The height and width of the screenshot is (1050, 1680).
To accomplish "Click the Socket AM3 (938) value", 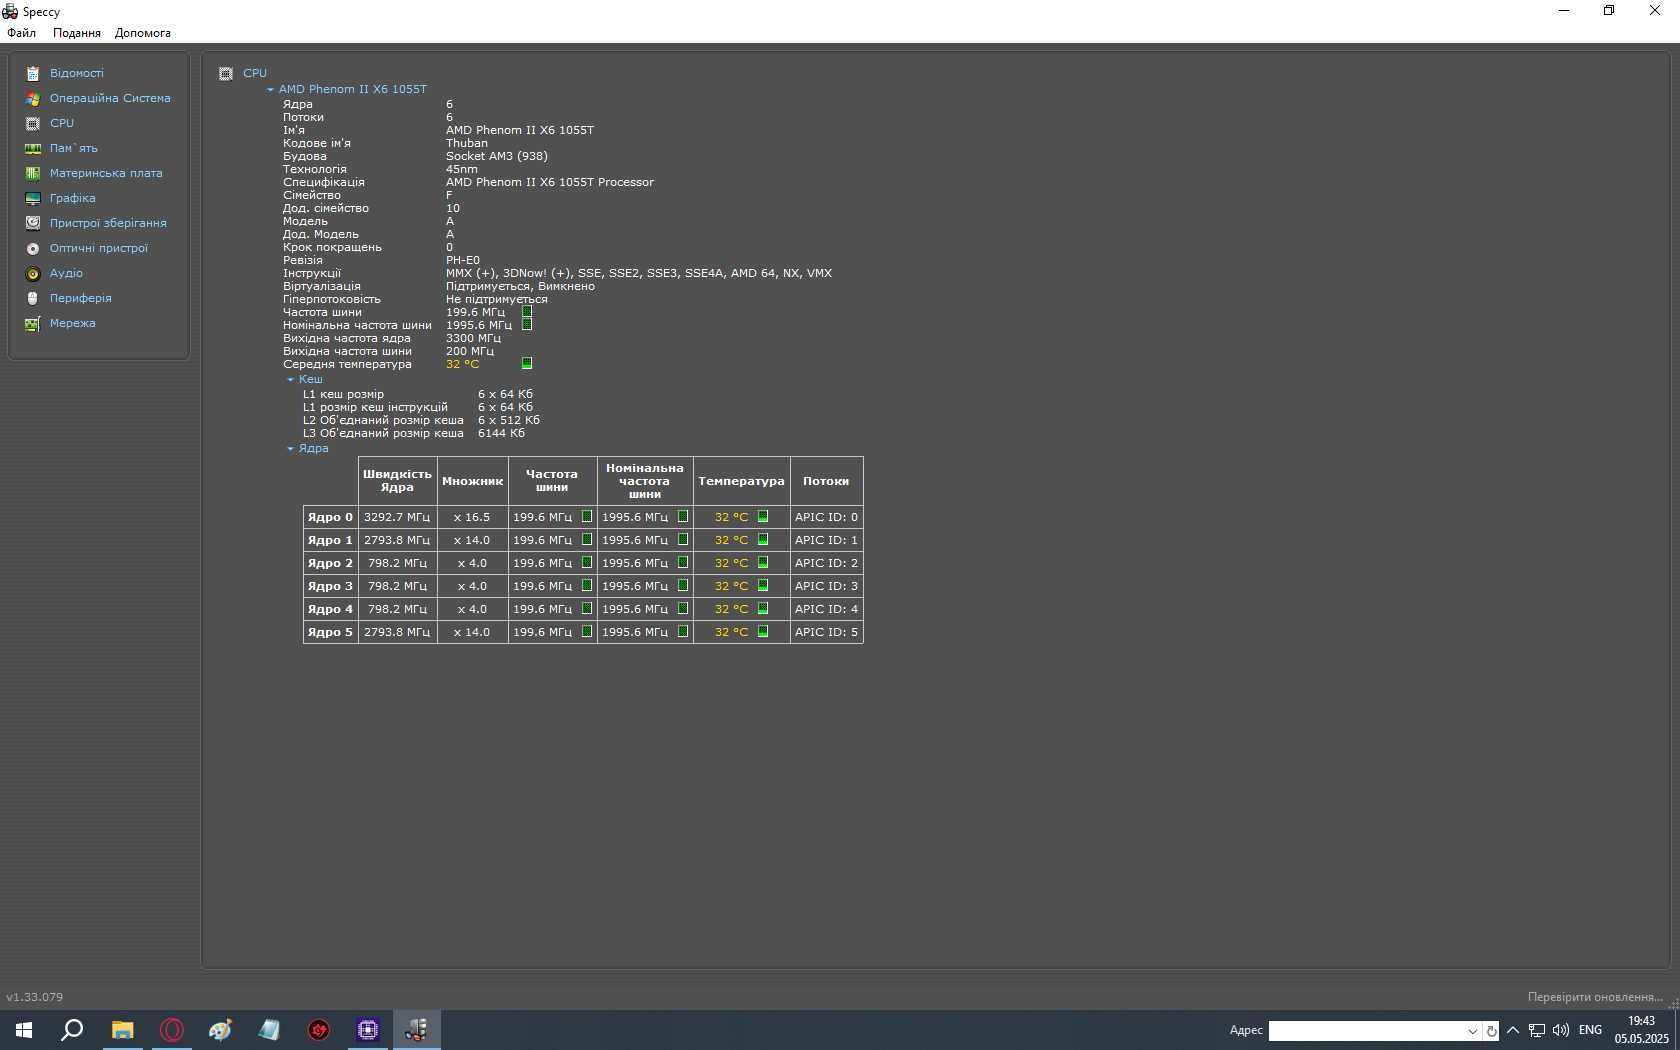I will 496,156.
